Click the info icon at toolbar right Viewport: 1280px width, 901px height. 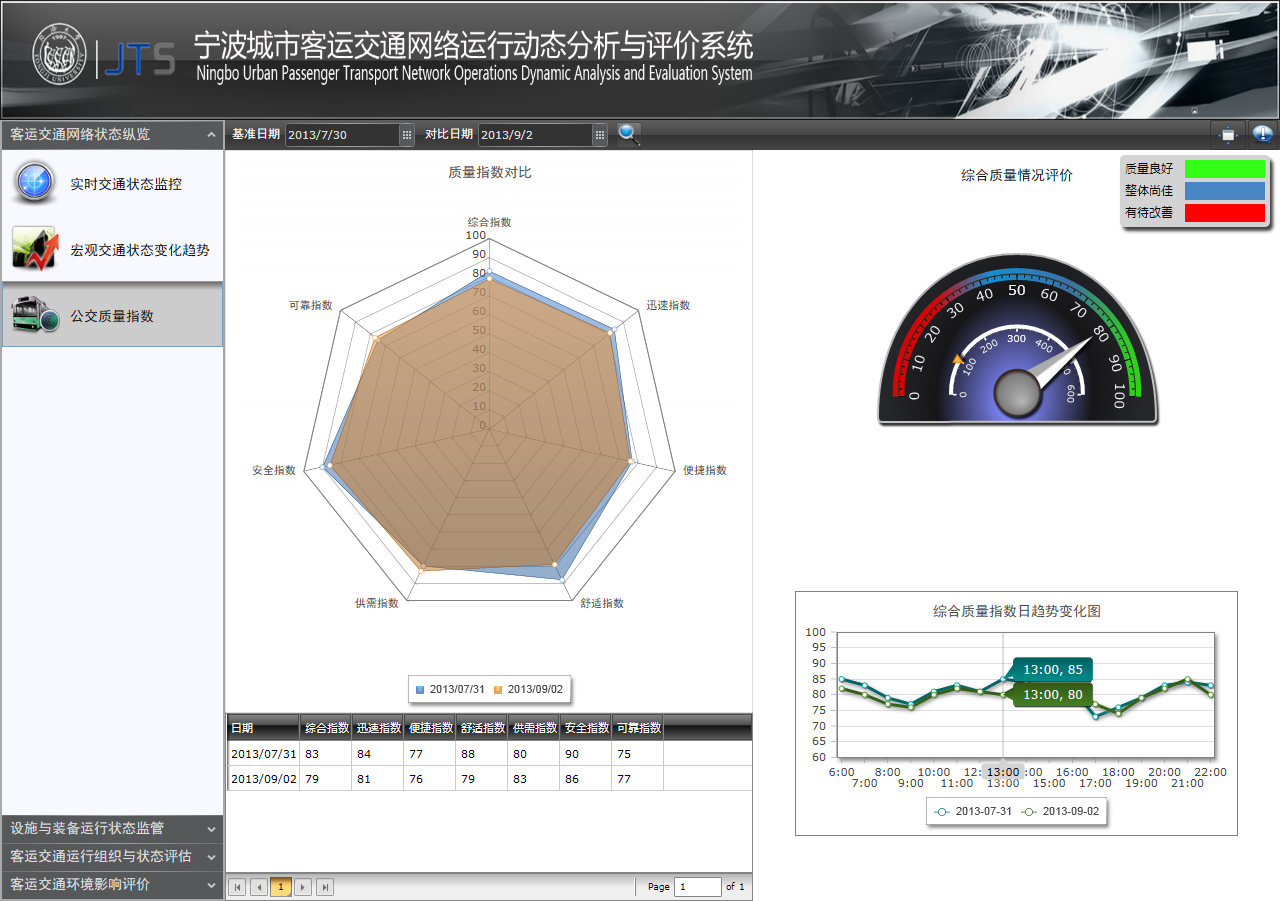click(x=1263, y=134)
